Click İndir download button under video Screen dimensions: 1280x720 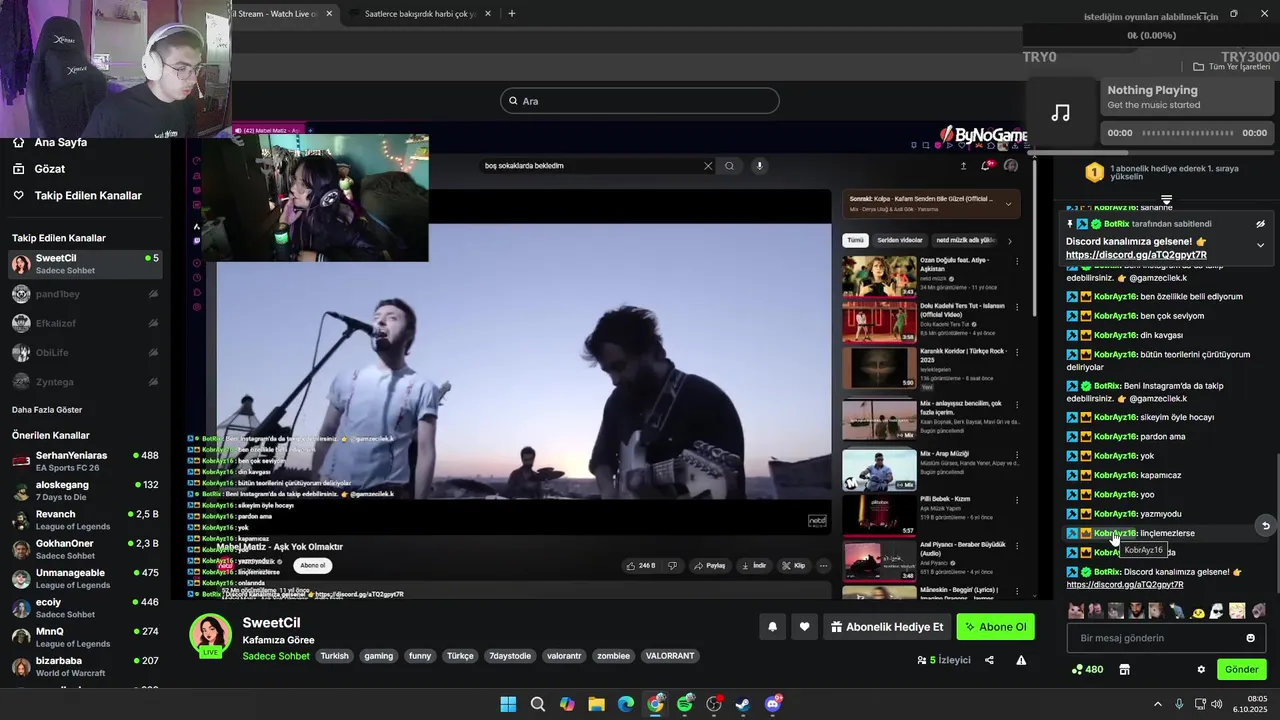pos(754,565)
